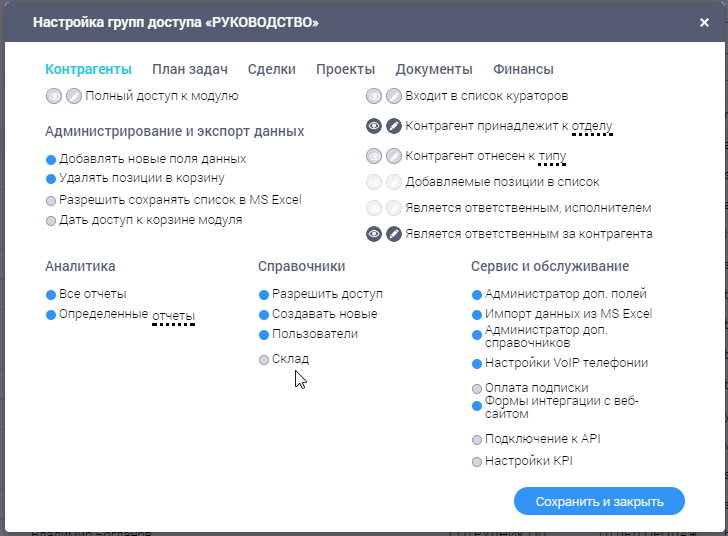Toggle 'Склад' access option
The height and width of the screenshot is (536, 728).
(x=264, y=359)
